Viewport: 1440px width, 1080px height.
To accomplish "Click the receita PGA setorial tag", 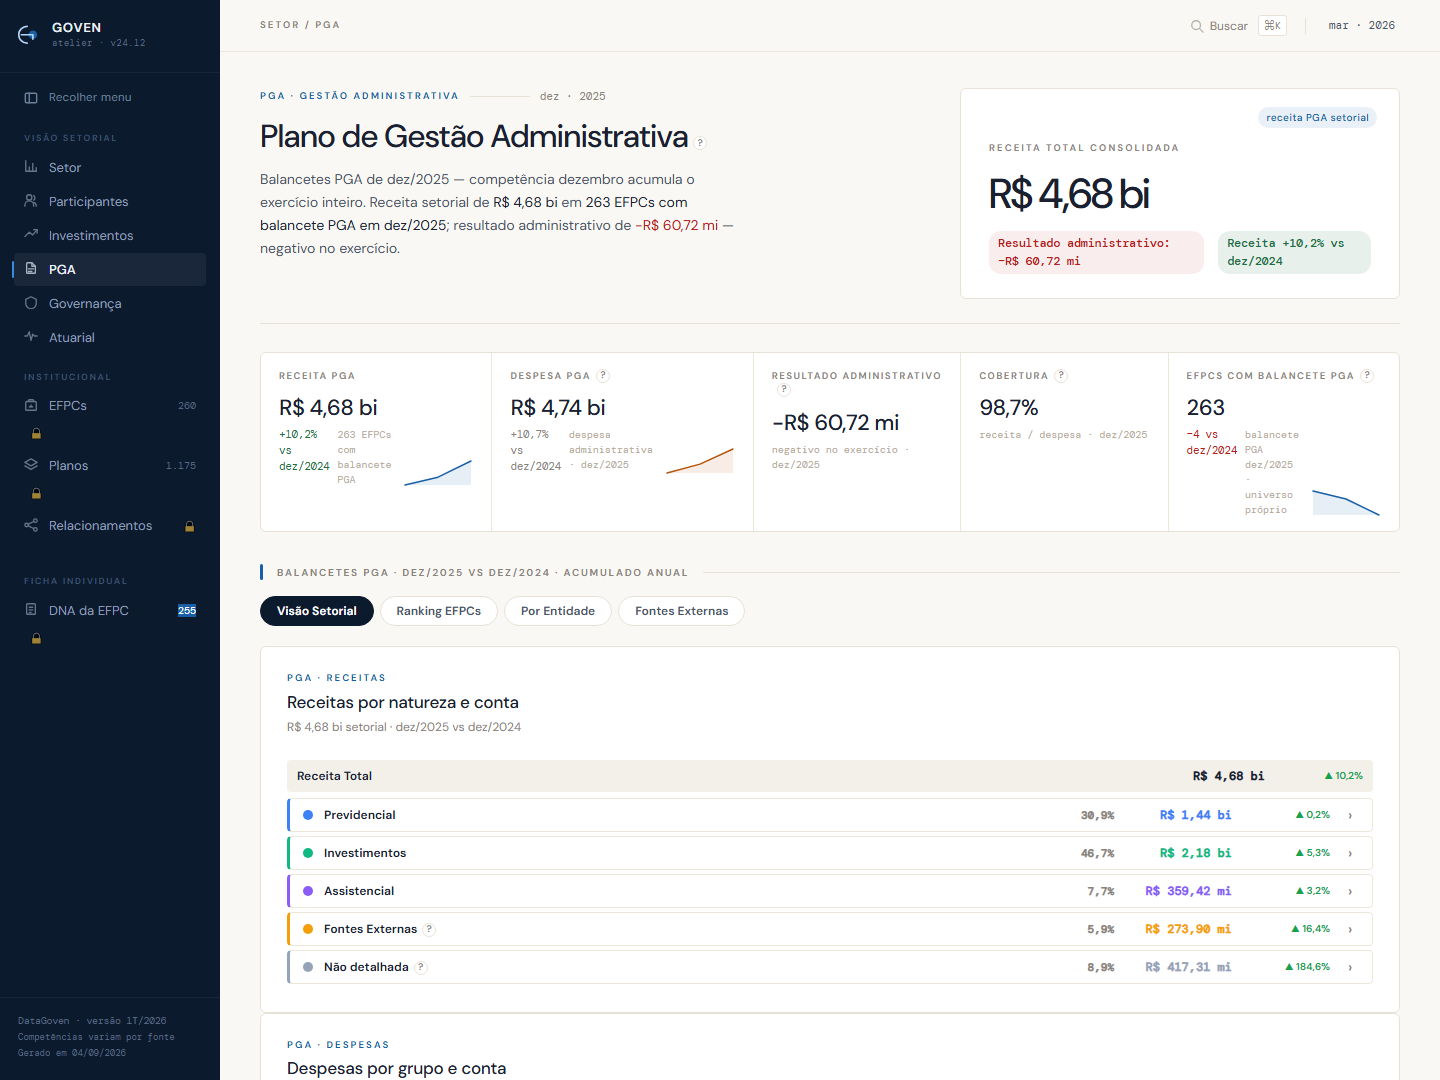I will click(1317, 117).
